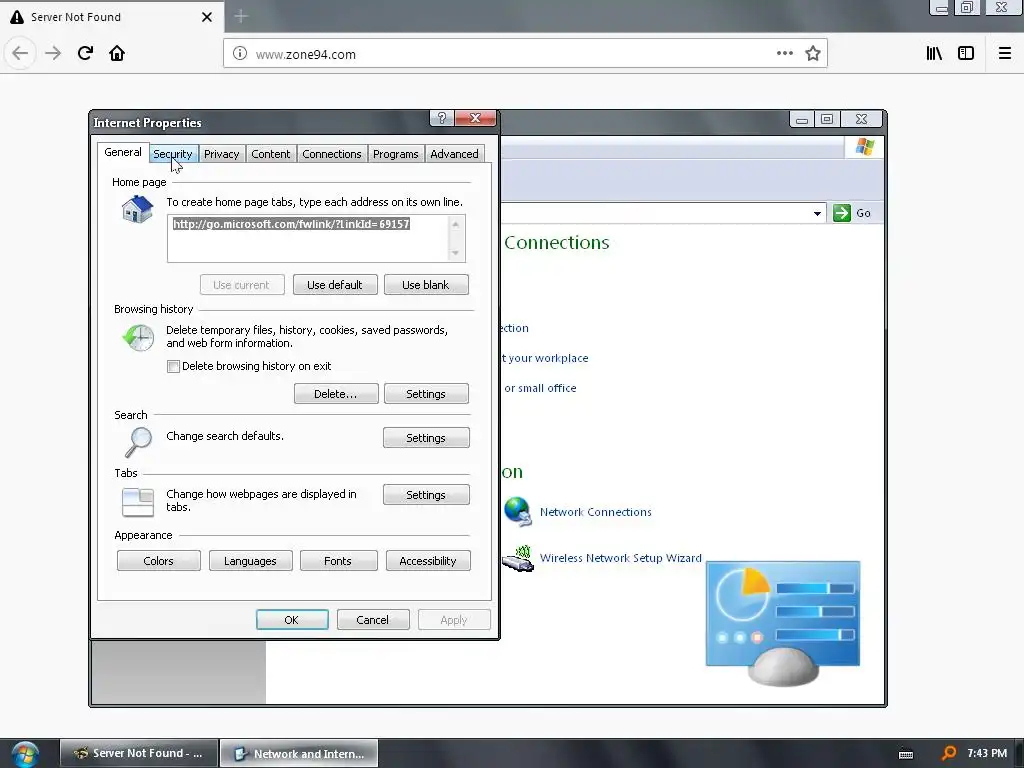
Task: Select the Programs tab
Action: tap(396, 154)
